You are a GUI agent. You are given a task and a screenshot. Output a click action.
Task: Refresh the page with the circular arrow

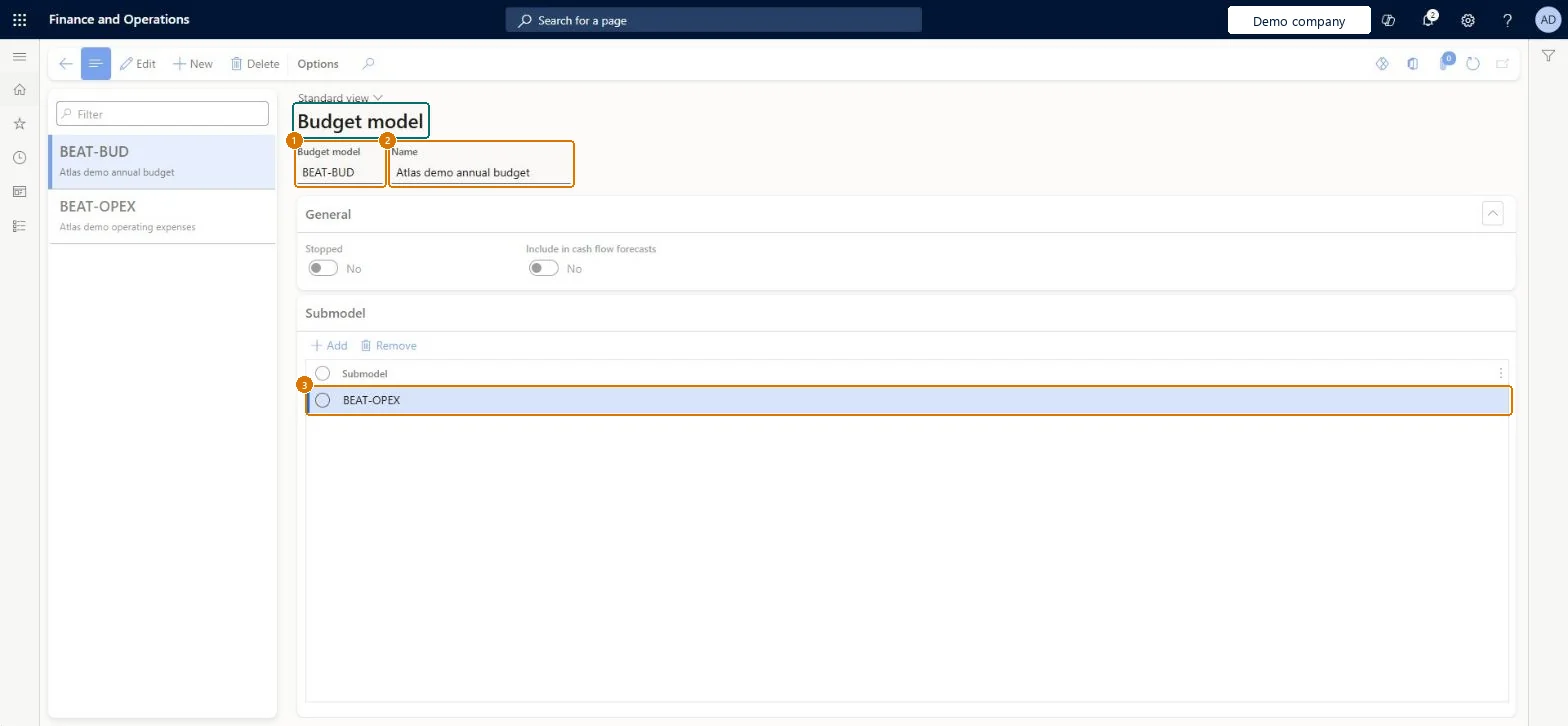click(x=1473, y=64)
